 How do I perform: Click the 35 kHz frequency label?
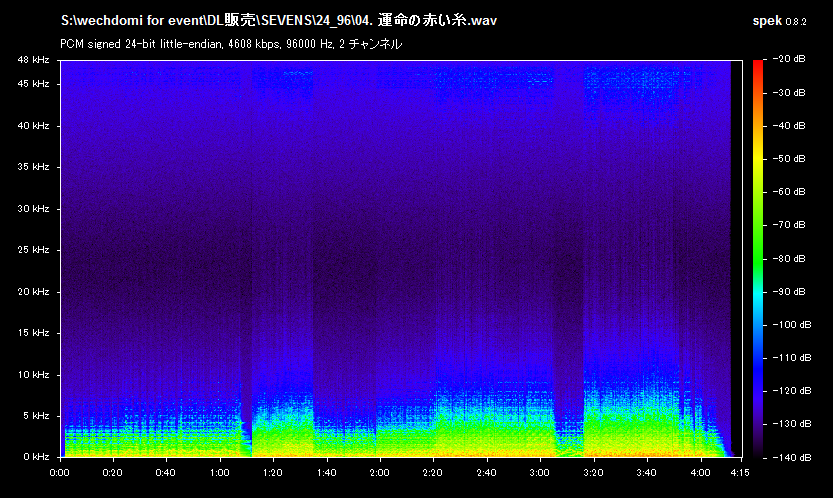click(33, 167)
